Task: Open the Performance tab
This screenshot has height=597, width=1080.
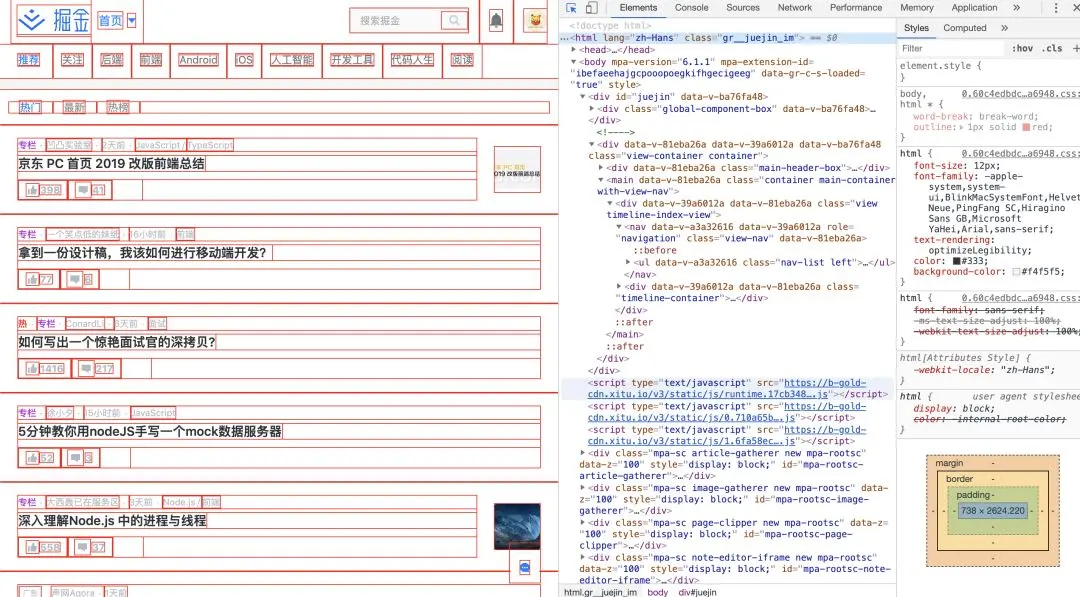Action: [855, 8]
